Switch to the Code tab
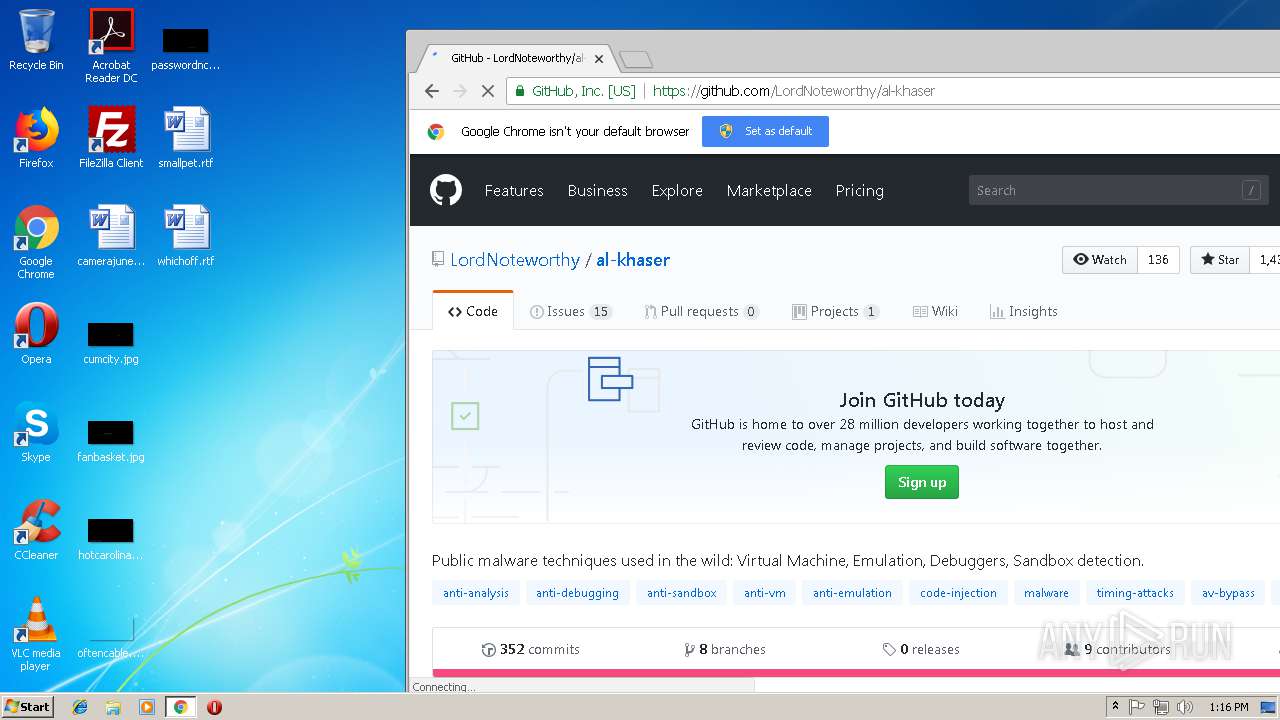This screenshot has width=1280, height=720. [x=473, y=311]
